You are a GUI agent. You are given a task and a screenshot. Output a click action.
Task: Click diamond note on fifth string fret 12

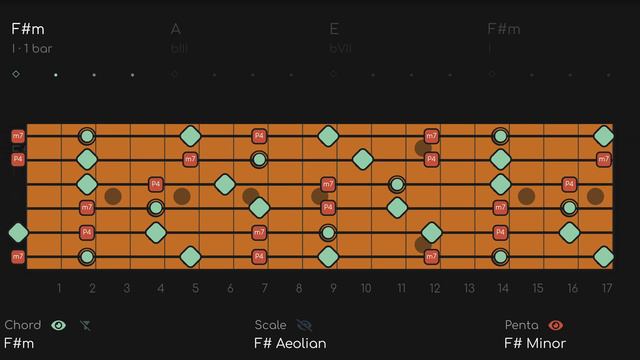[x=431, y=233]
